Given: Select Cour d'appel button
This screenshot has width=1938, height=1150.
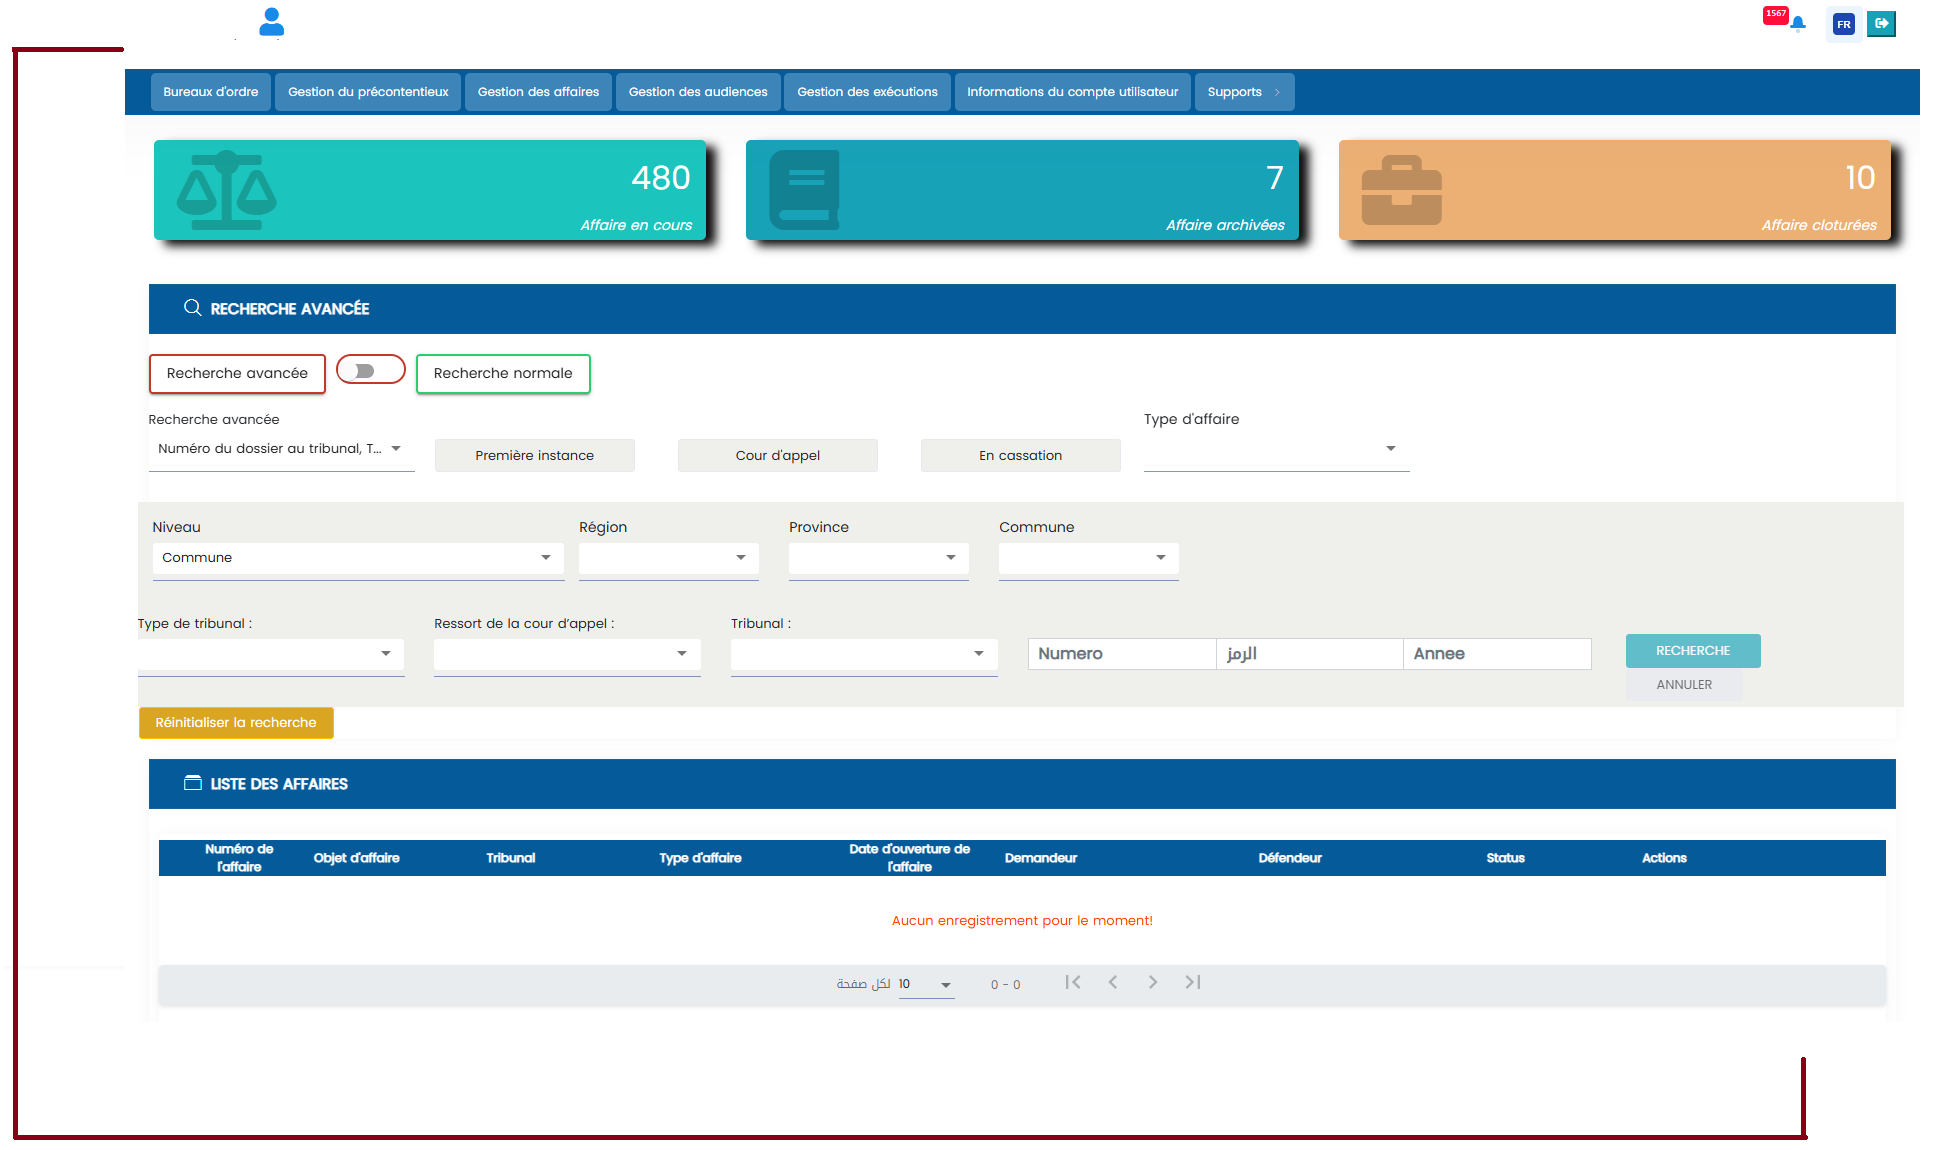Looking at the screenshot, I should (778, 455).
